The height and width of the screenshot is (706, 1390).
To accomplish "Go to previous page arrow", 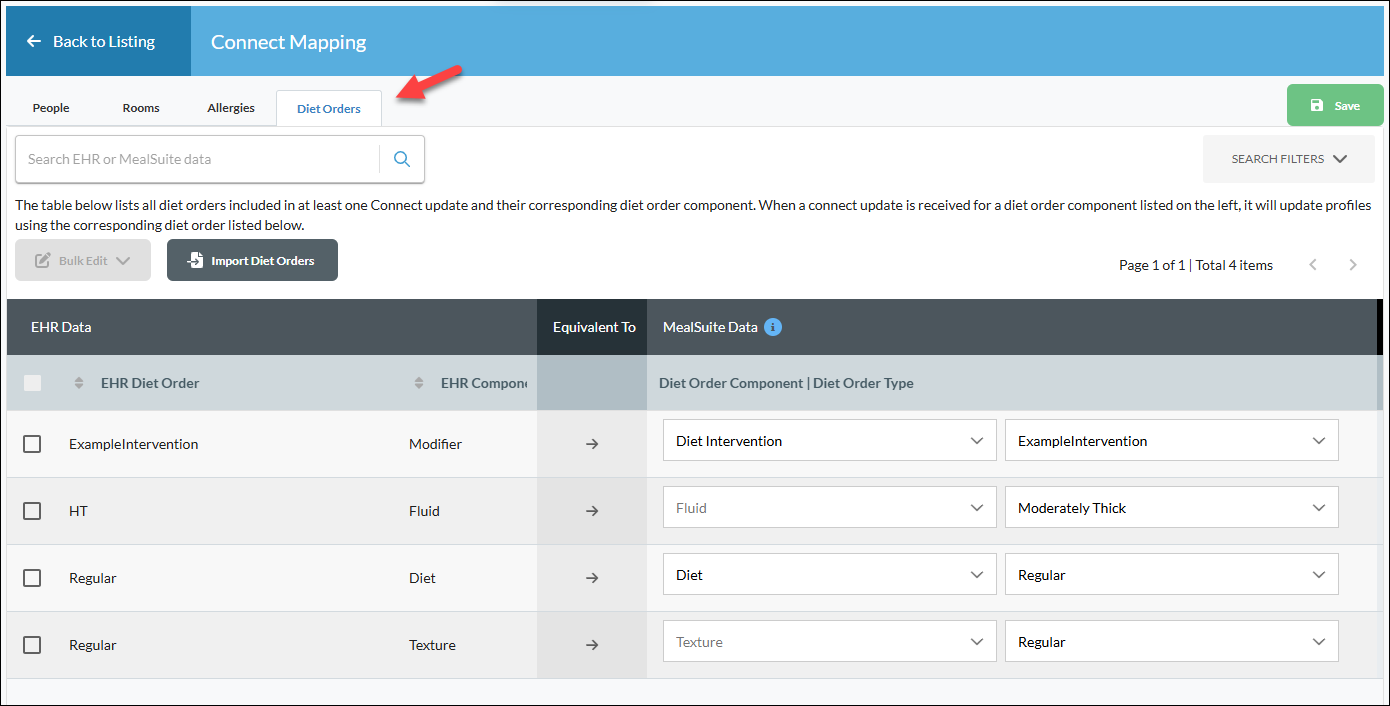I will (1313, 265).
